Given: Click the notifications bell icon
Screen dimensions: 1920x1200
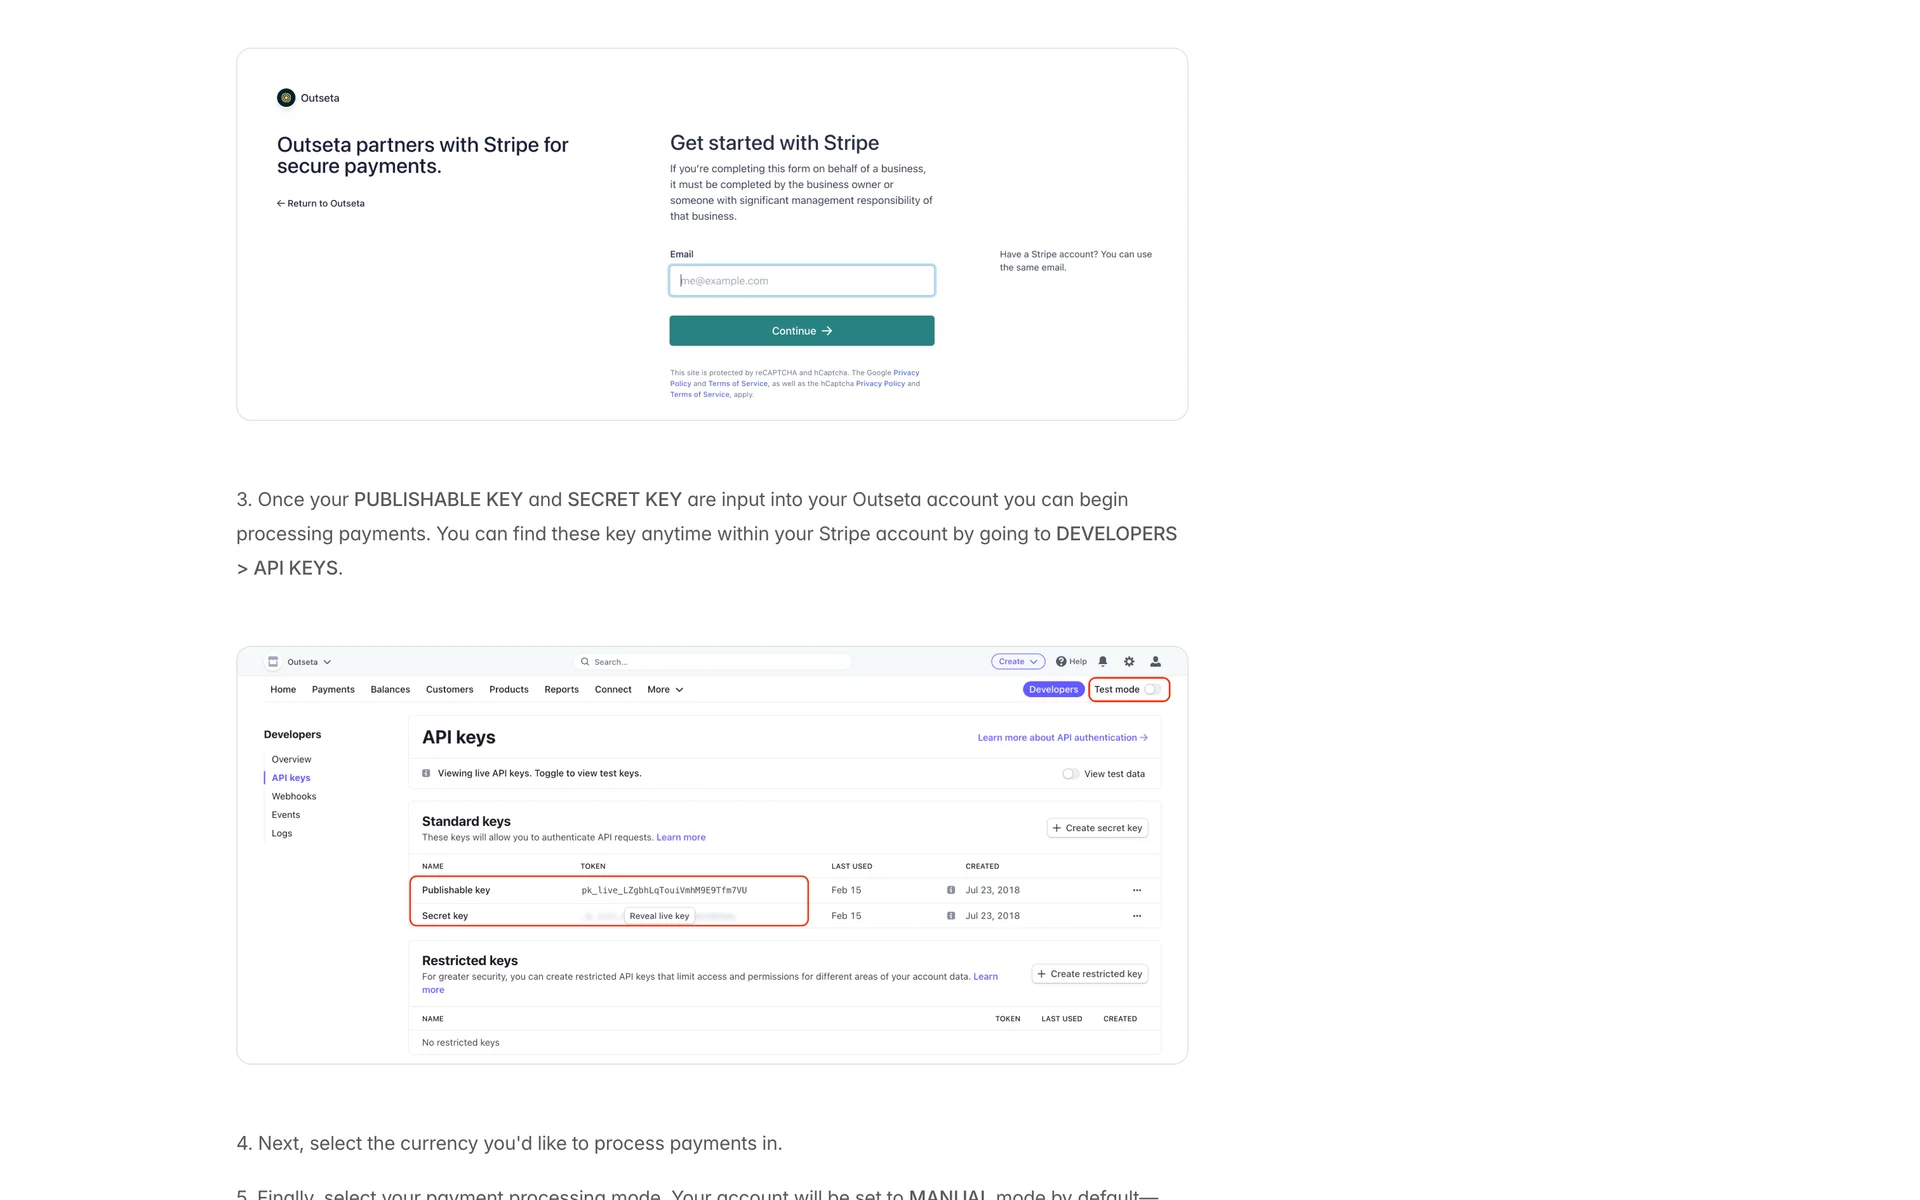Looking at the screenshot, I should 1103,662.
